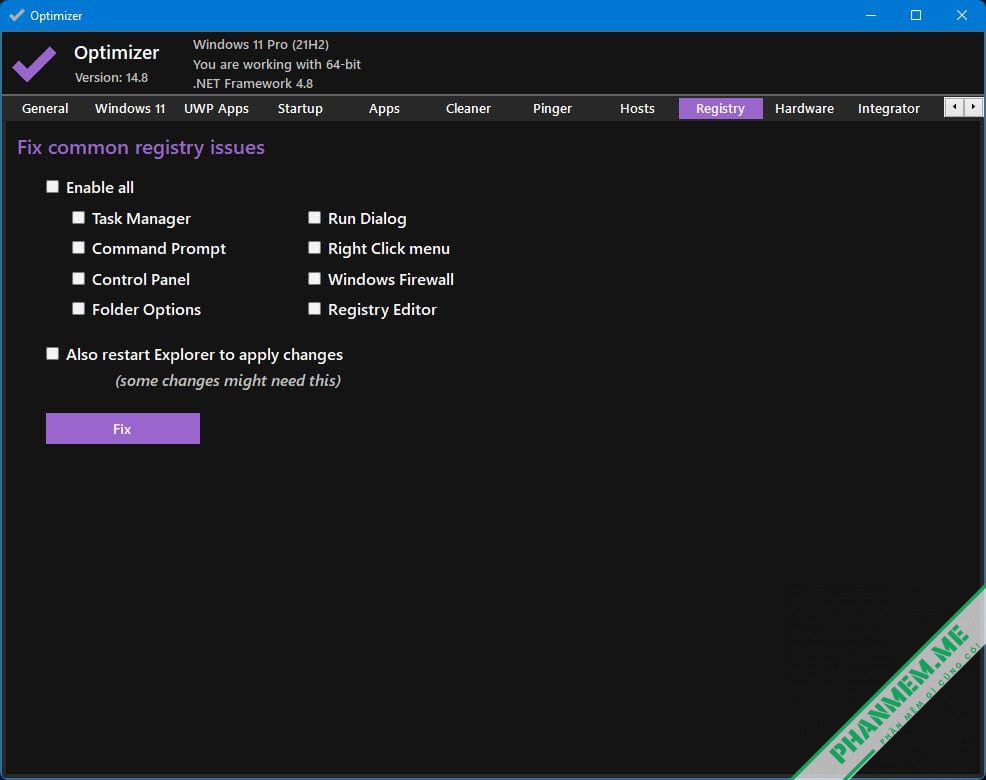Click the purple Optimizer checkmark logo
Viewport: 986px width, 780px height.
tap(34, 64)
